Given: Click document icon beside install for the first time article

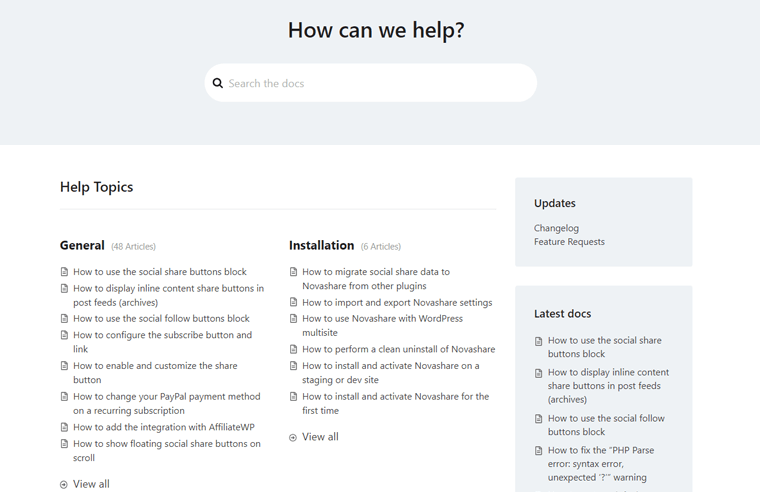Looking at the screenshot, I should coord(293,397).
